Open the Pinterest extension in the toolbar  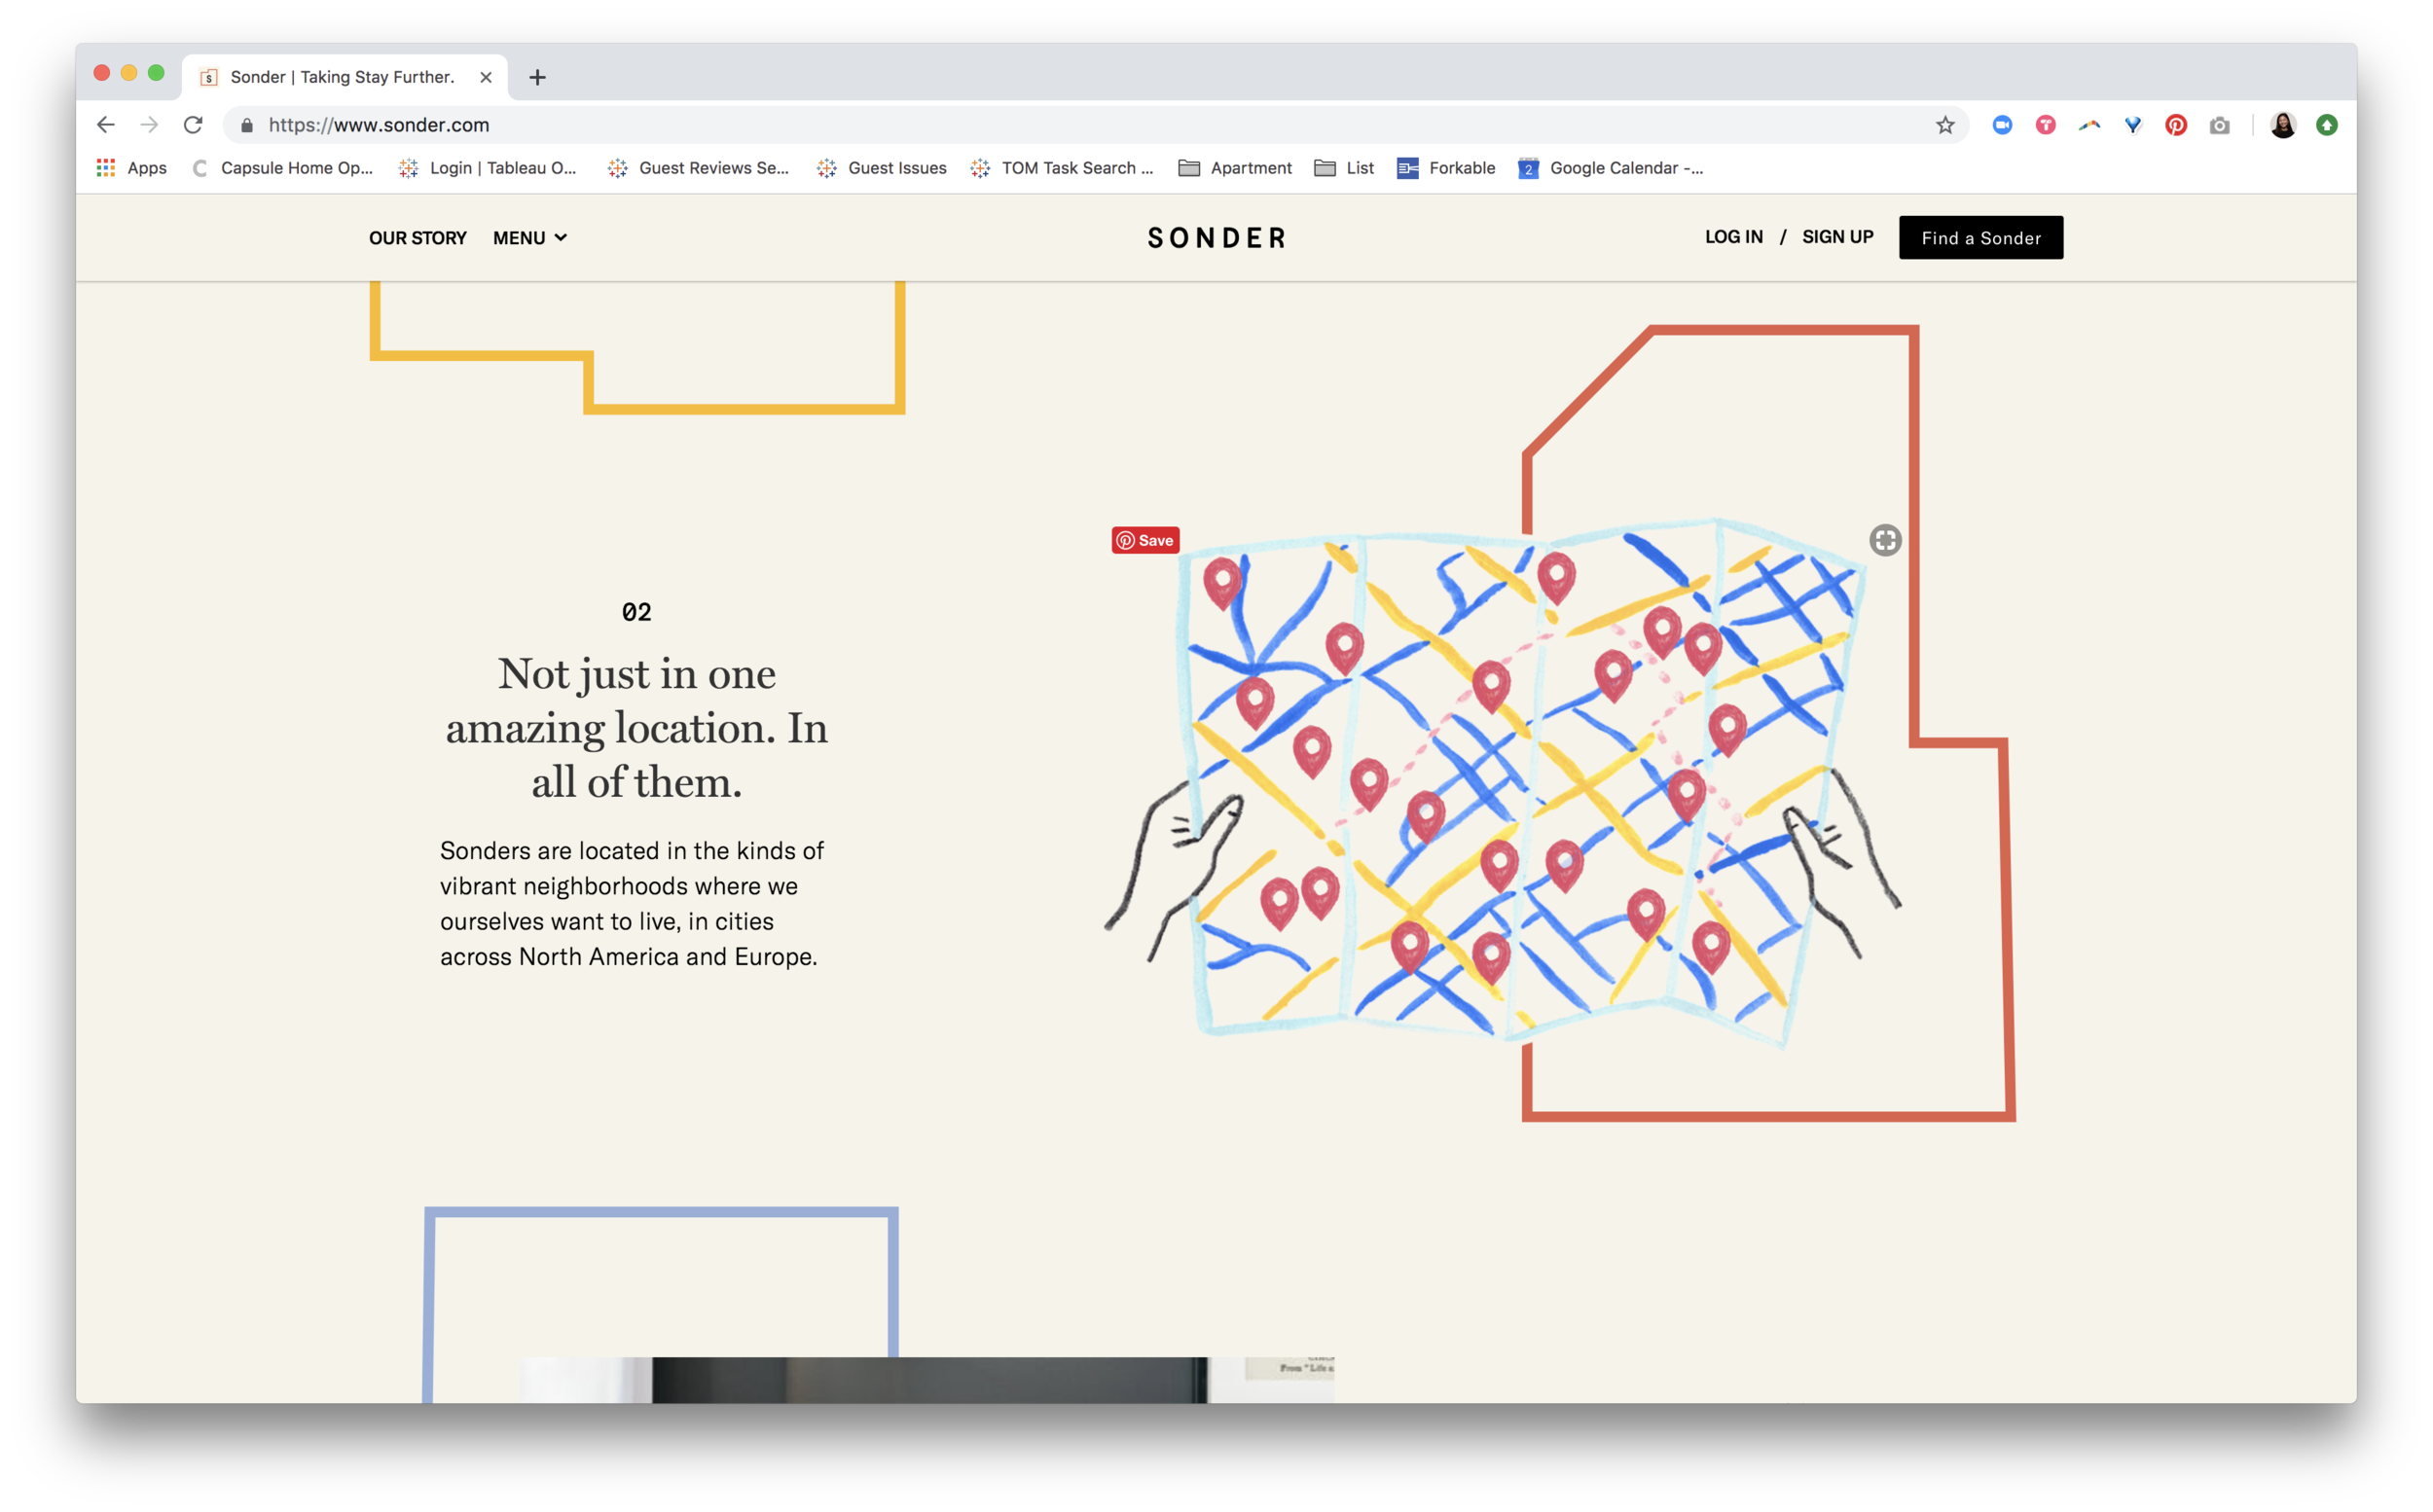click(x=2176, y=125)
